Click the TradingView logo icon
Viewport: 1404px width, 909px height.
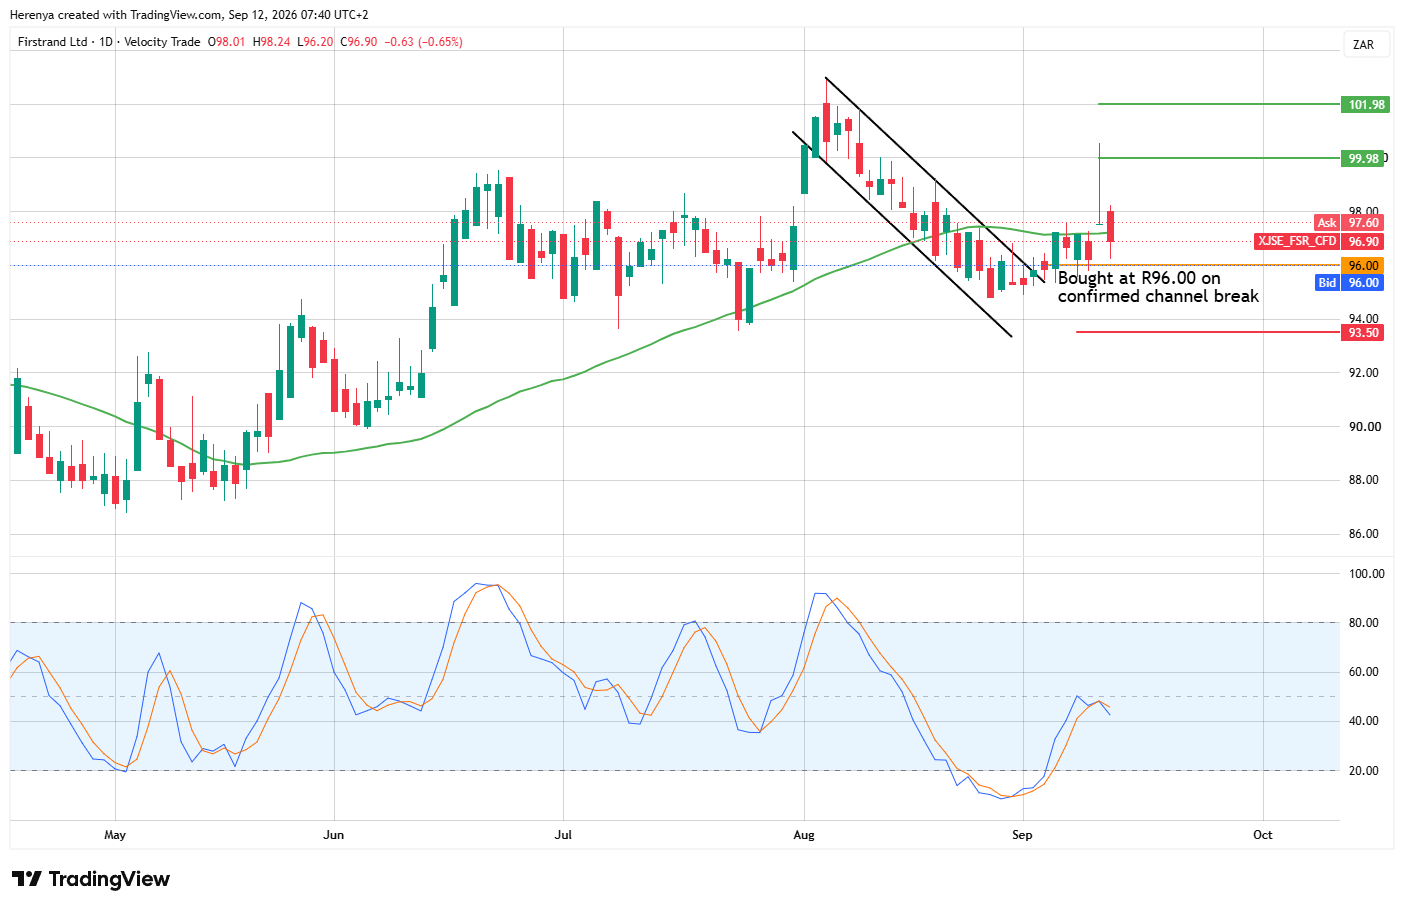pos(27,879)
